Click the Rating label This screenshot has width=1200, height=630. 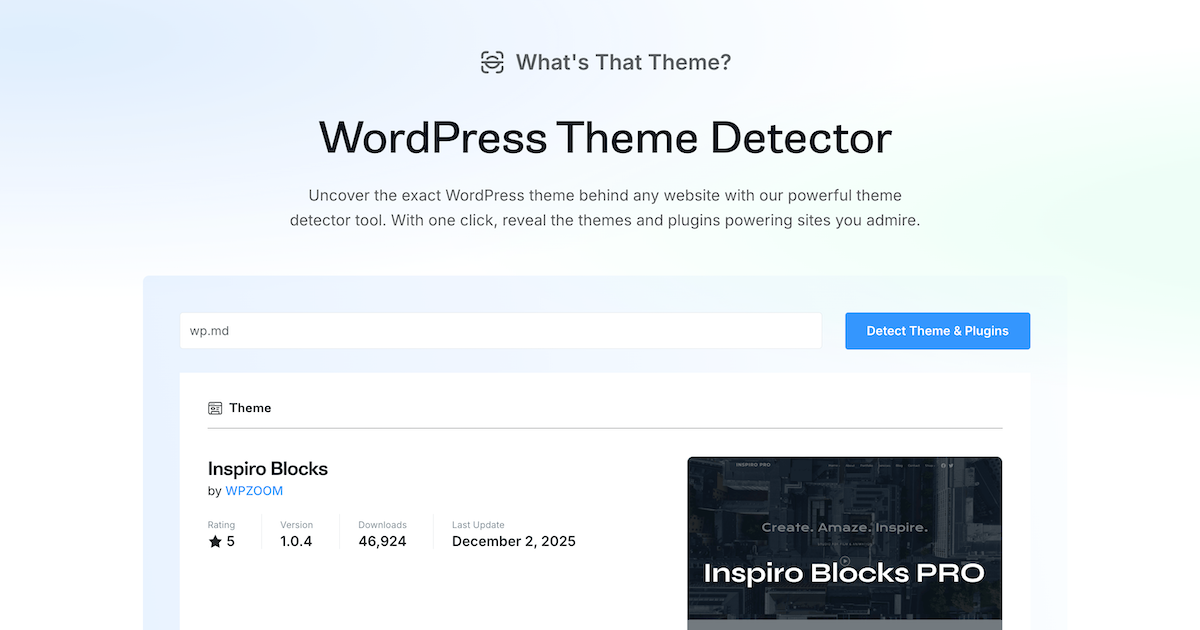click(221, 525)
